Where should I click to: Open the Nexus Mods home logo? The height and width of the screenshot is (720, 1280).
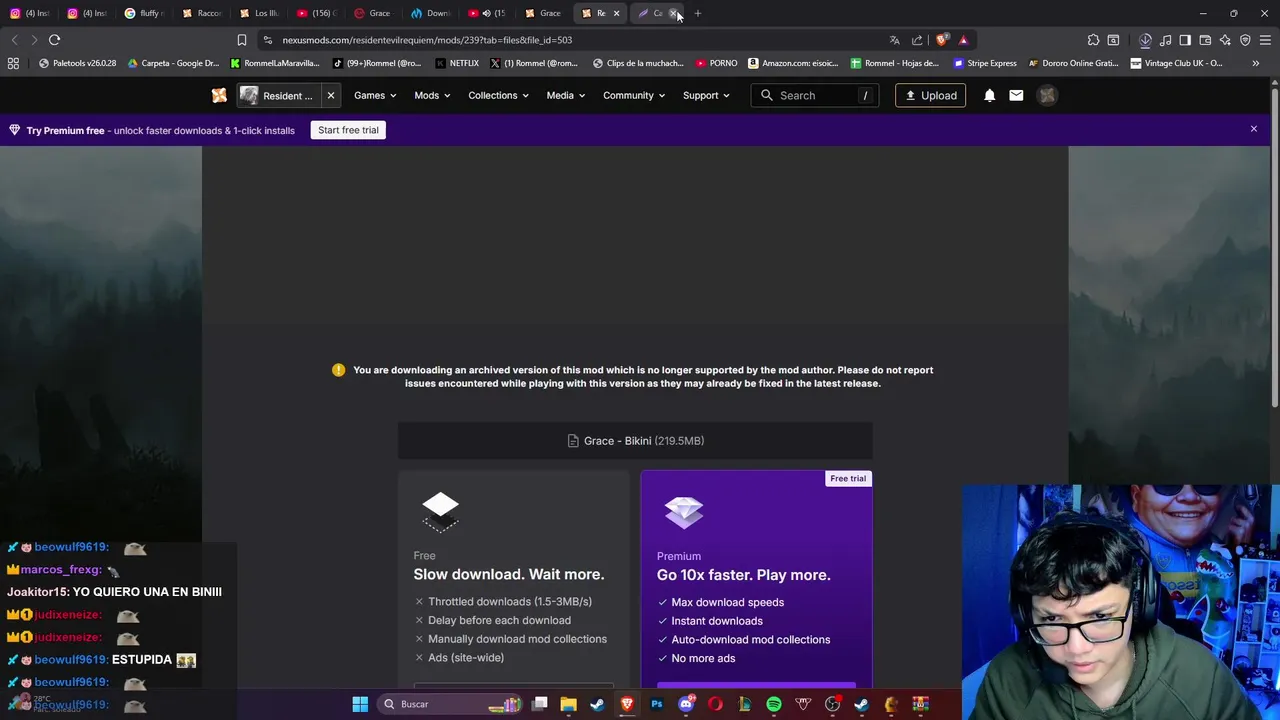[219, 95]
